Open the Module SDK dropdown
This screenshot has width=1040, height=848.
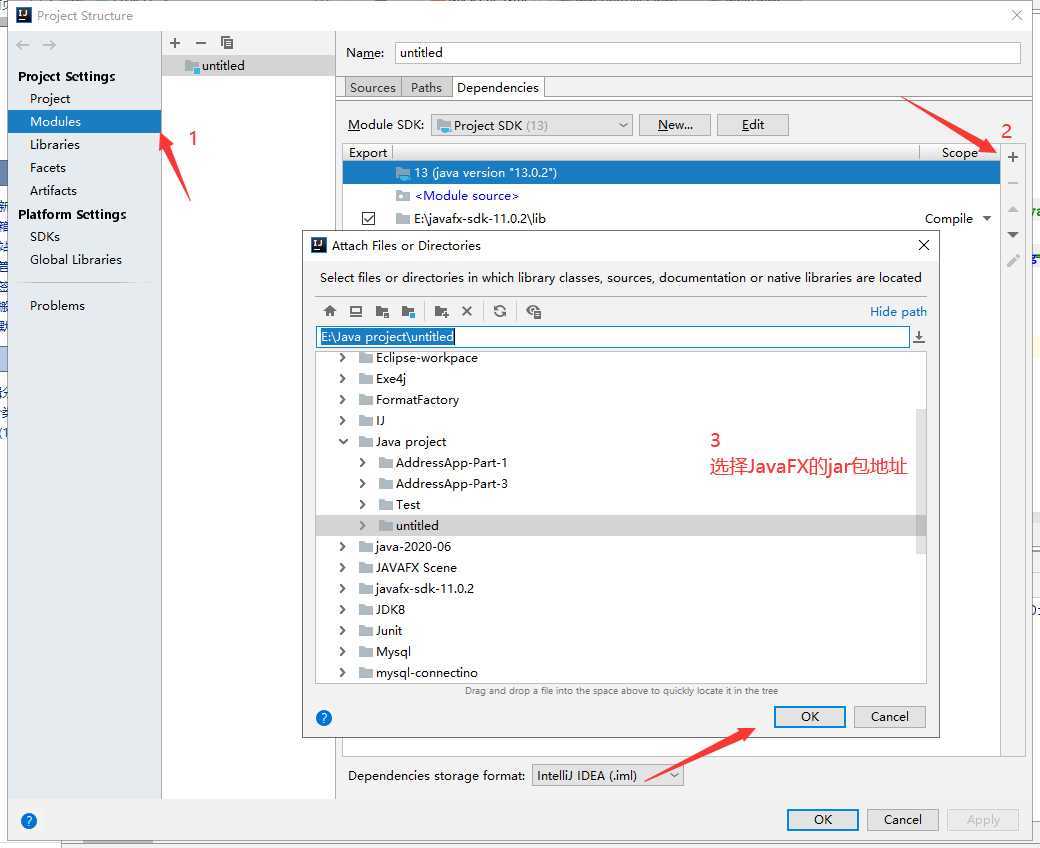pyautogui.click(x=532, y=125)
